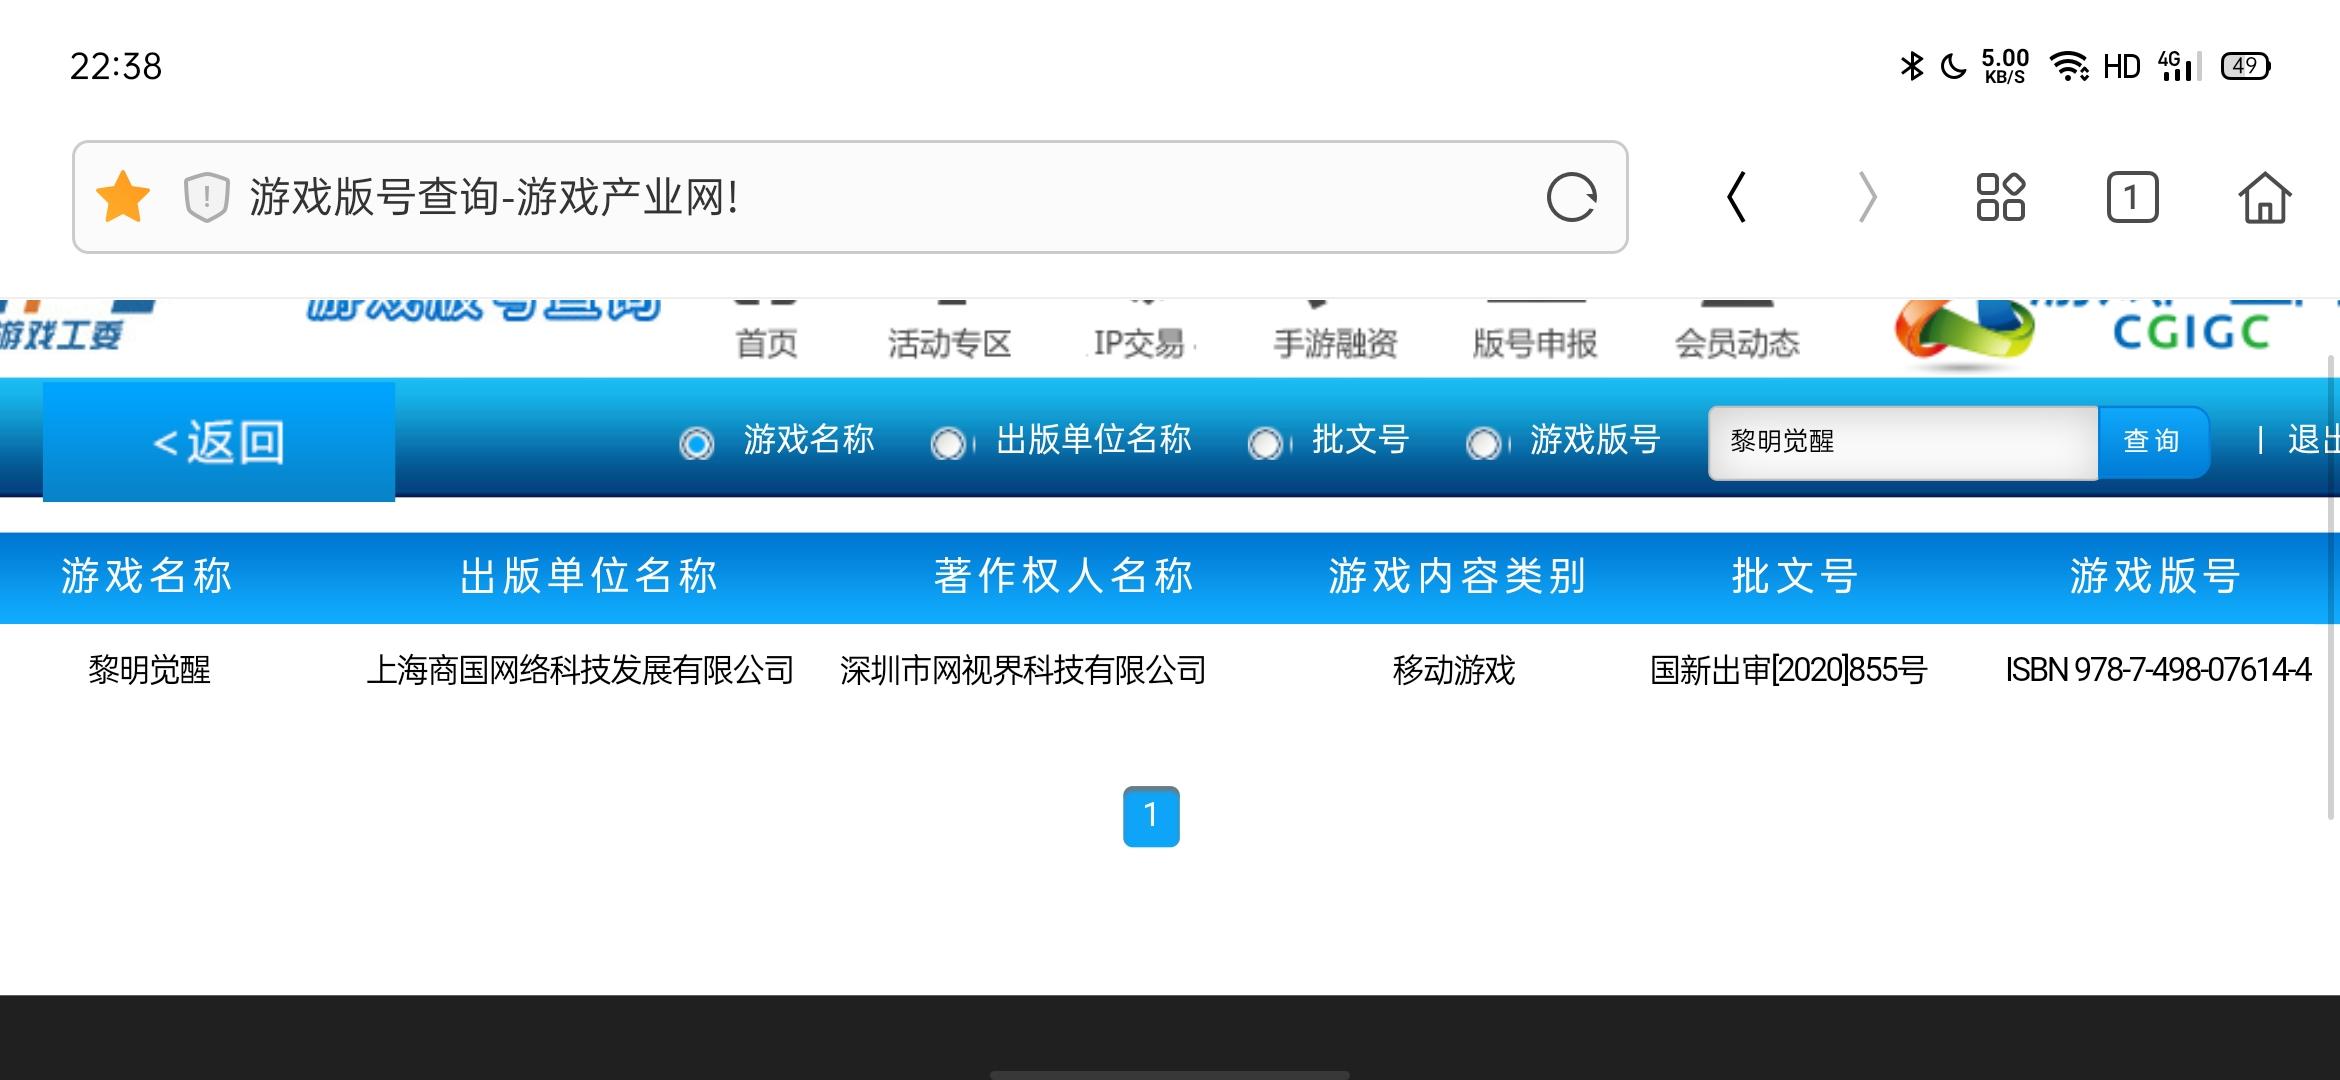Click the 退出 link
The height and width of the screenshot is (1080, 2340).
(2313, 440)
